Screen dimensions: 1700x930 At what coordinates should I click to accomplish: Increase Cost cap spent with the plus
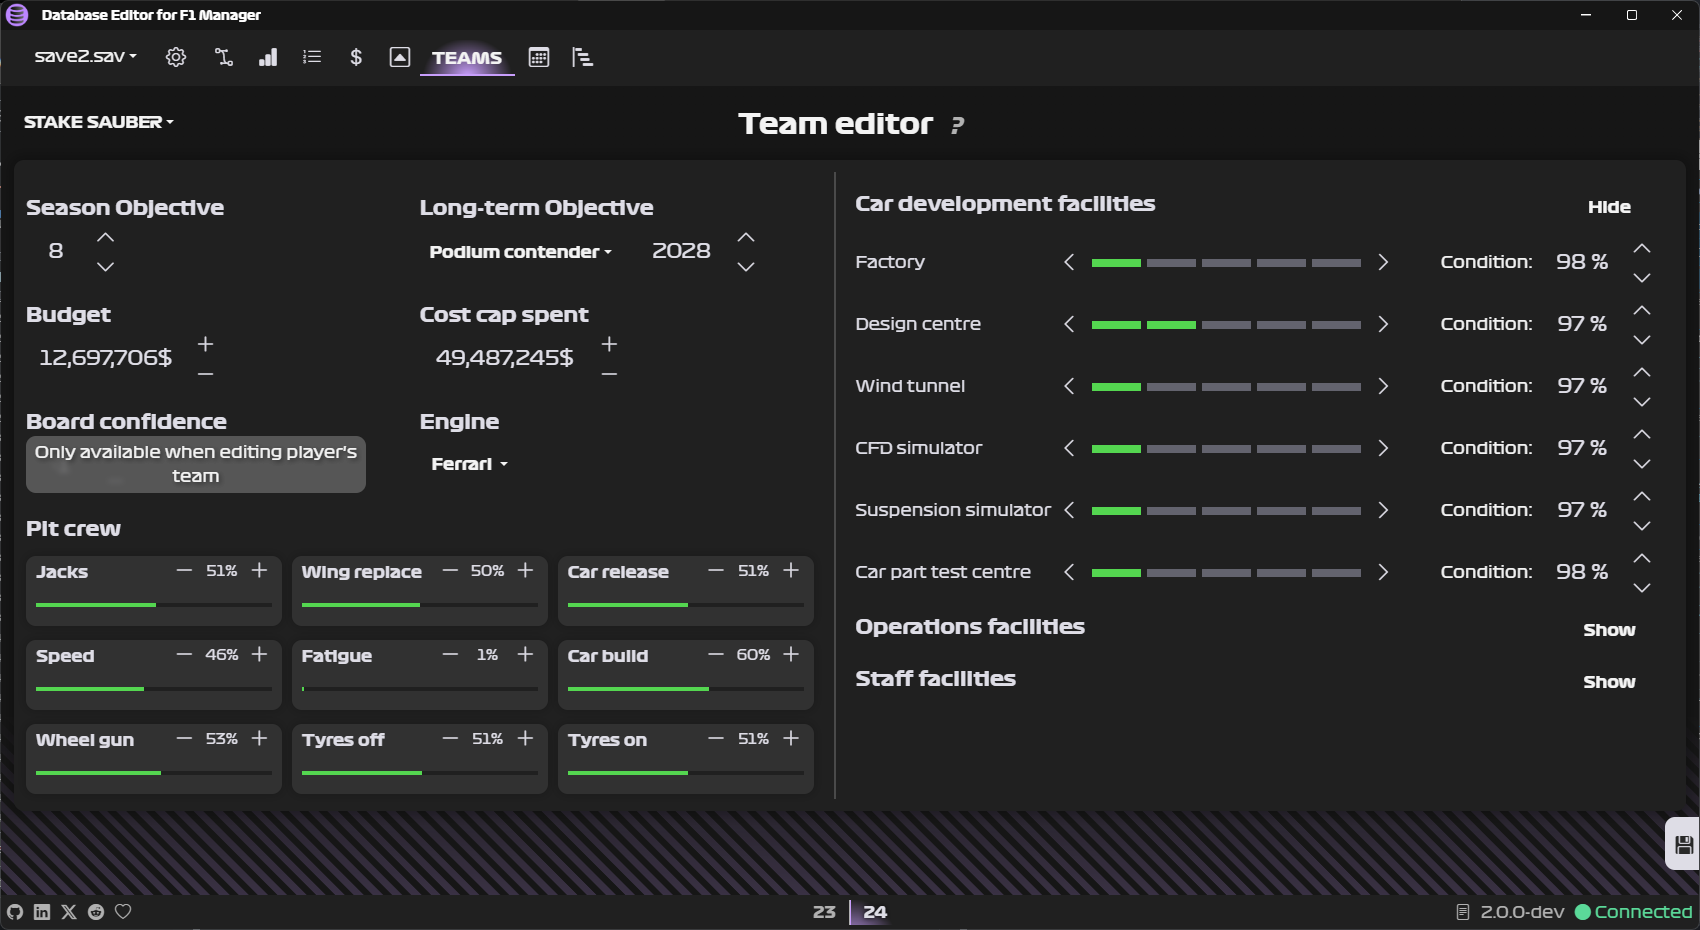[x=609, y=344]
